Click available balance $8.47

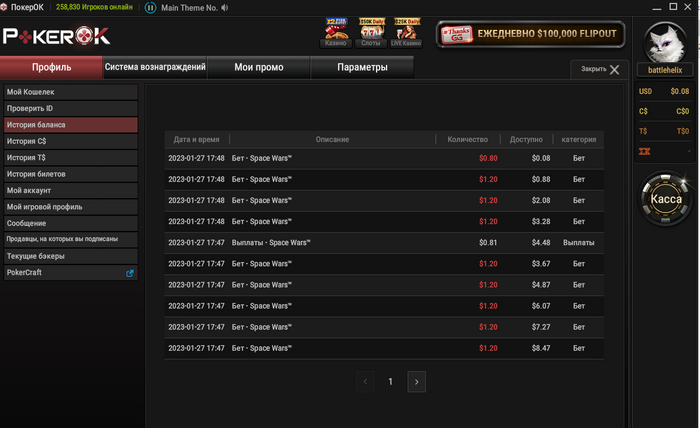click(541, 348)
